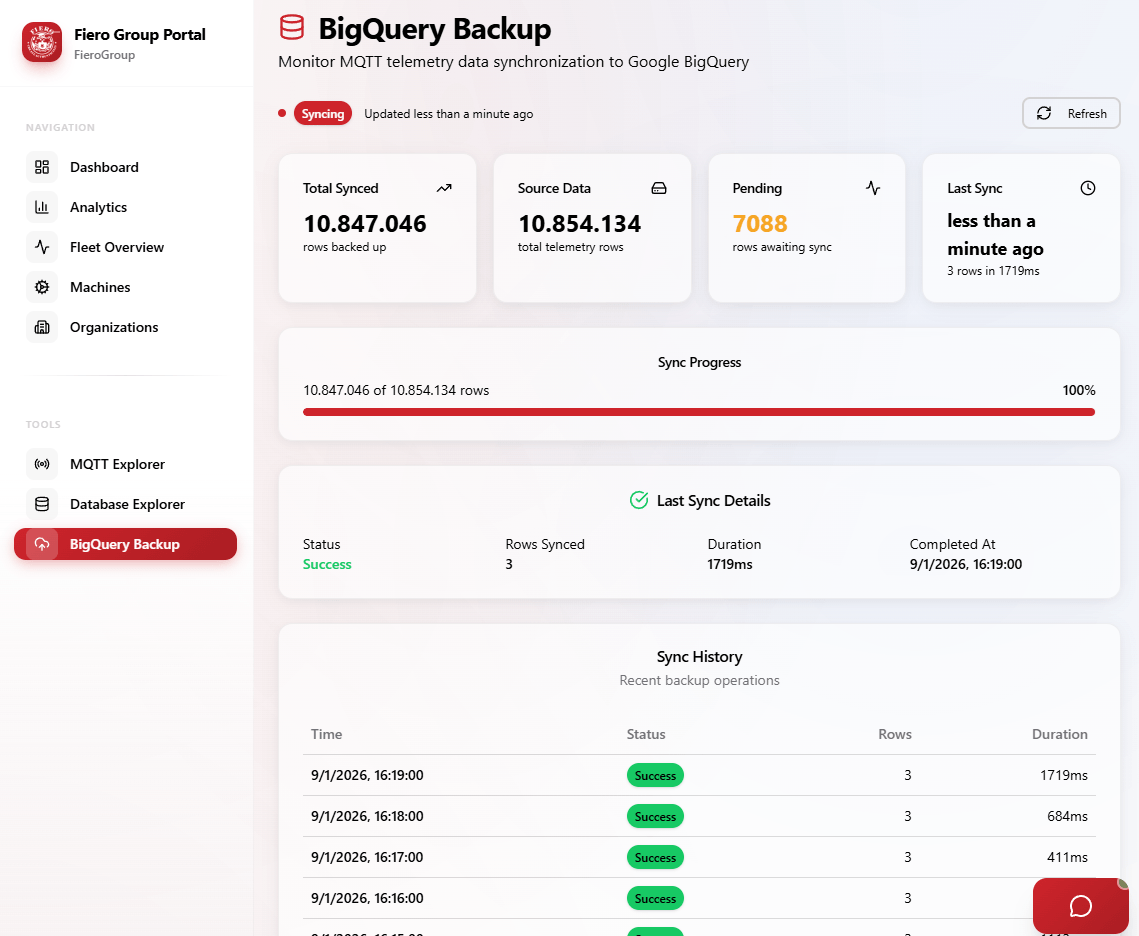Go to the Fleet Overview page
This screenshot has height=936, width=1139.
pos(116,247)
